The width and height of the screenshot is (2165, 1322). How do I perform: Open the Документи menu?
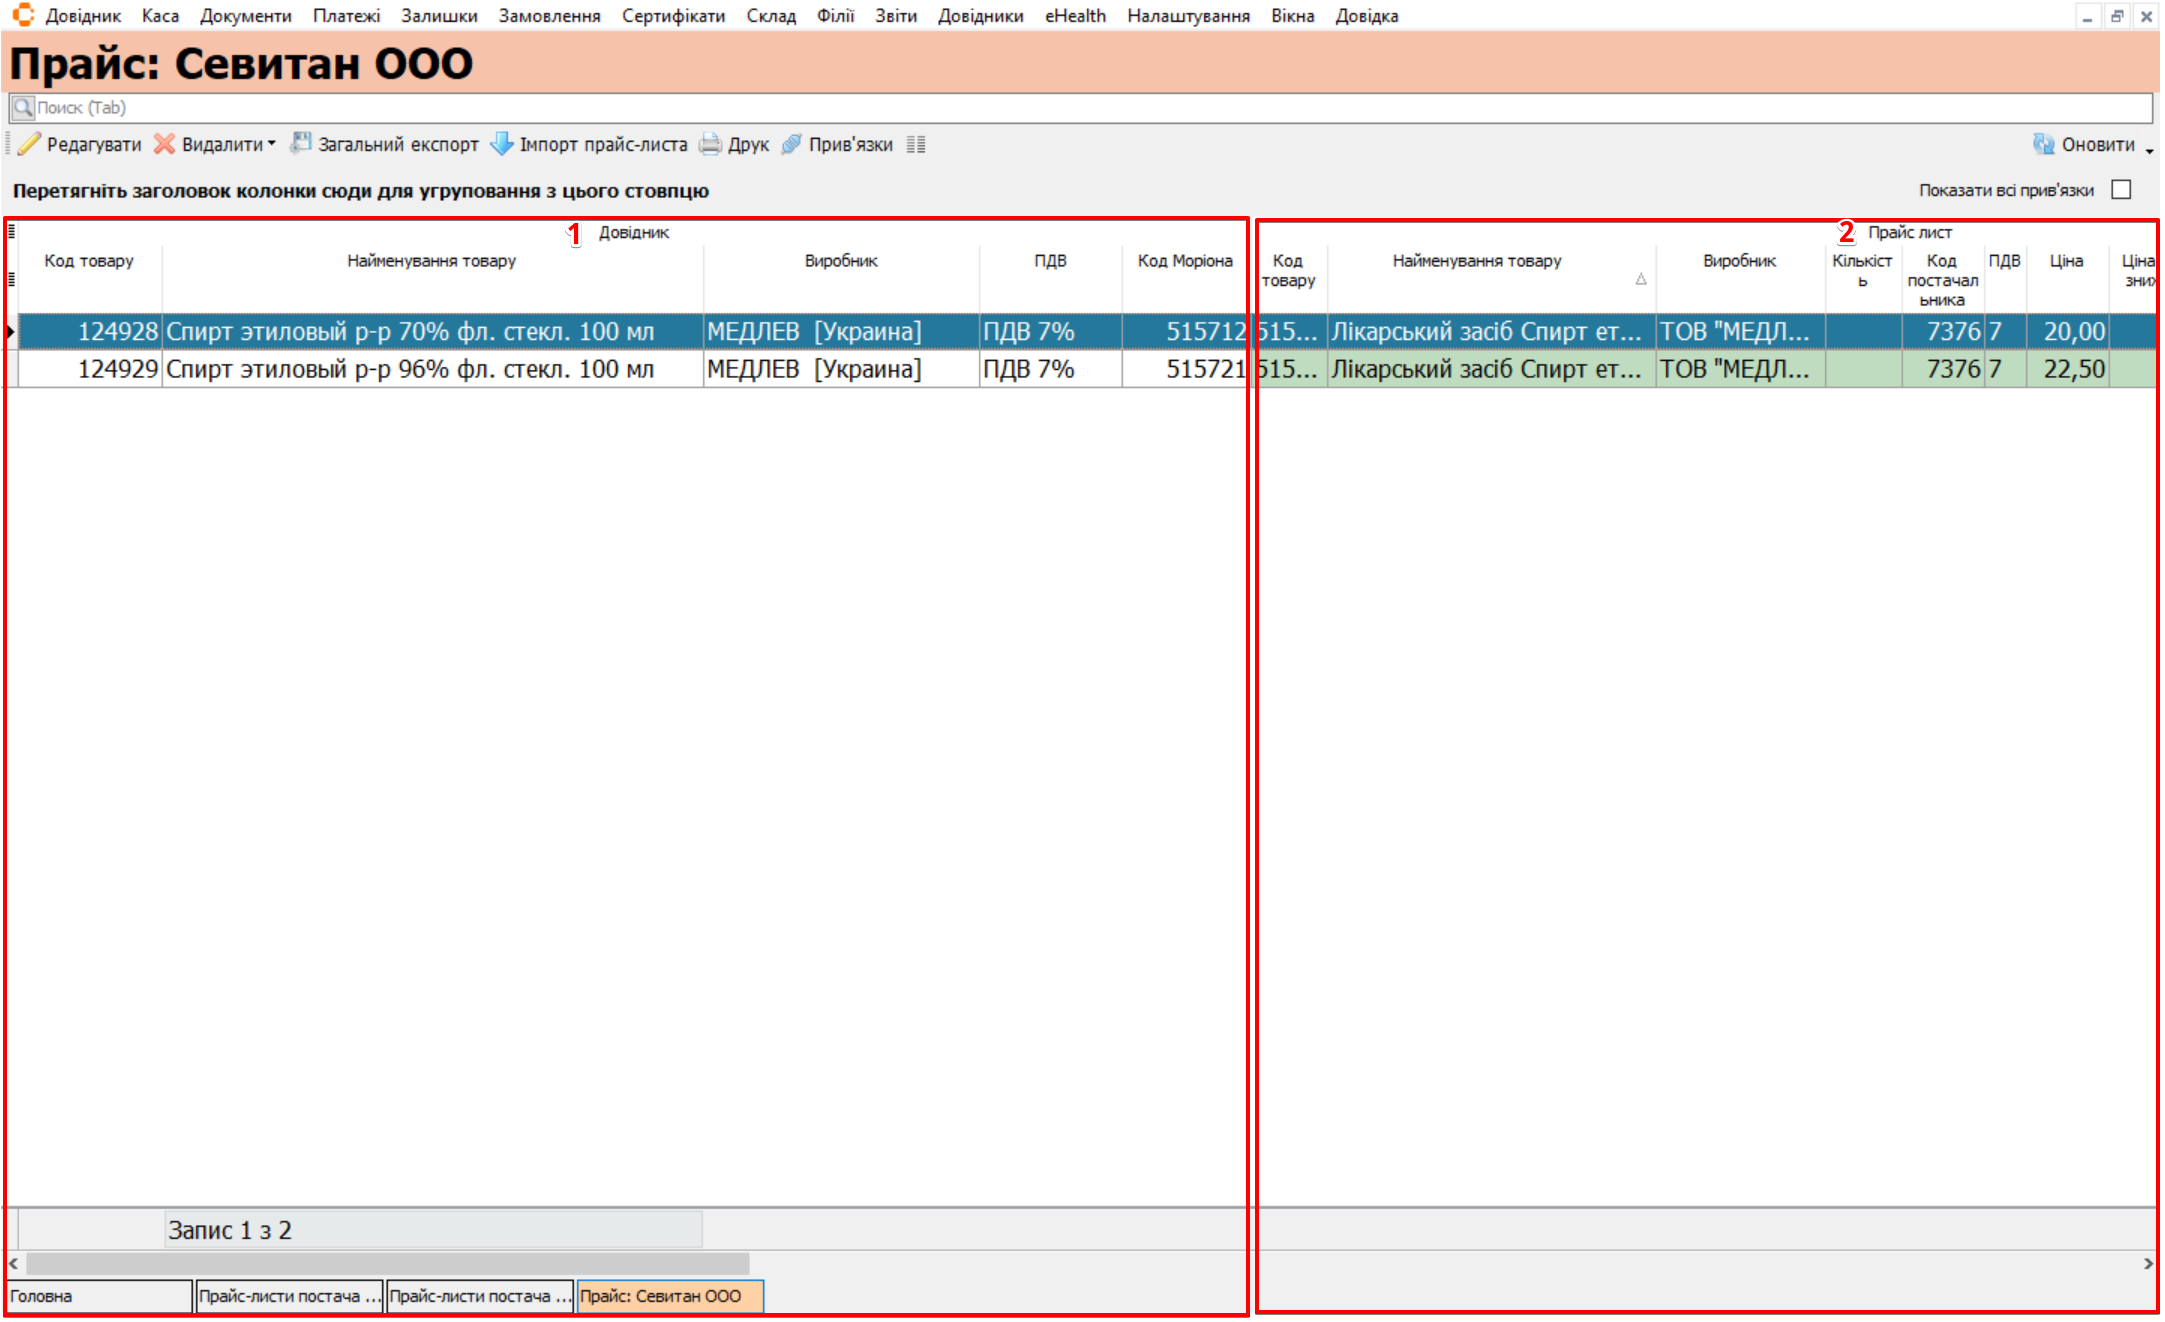tap(245, 16)
